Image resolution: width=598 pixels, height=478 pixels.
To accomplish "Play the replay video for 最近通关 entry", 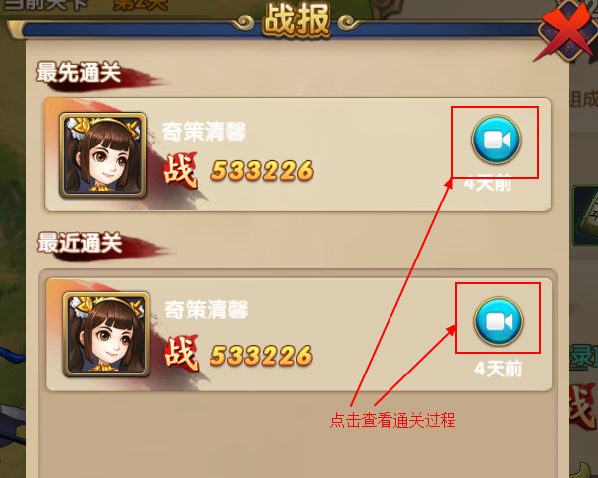I will (x=498, y=321).
